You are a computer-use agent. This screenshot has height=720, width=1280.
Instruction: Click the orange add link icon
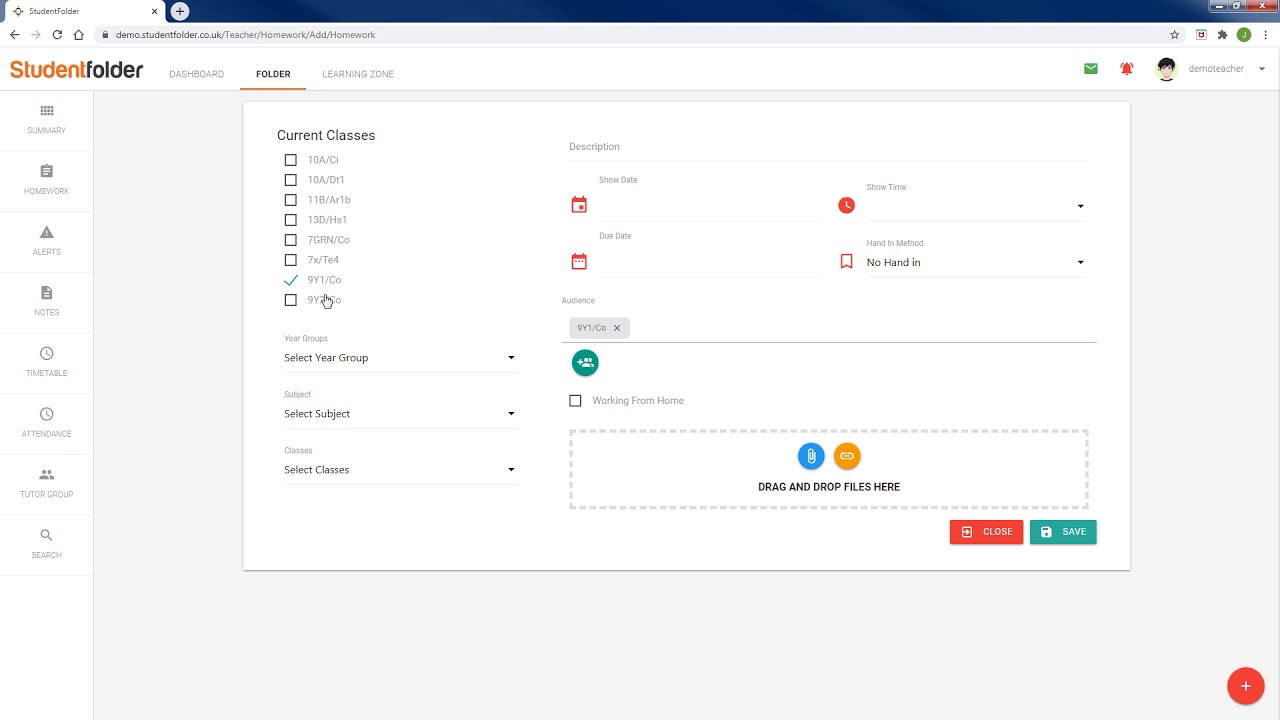[x=847, y=456]
